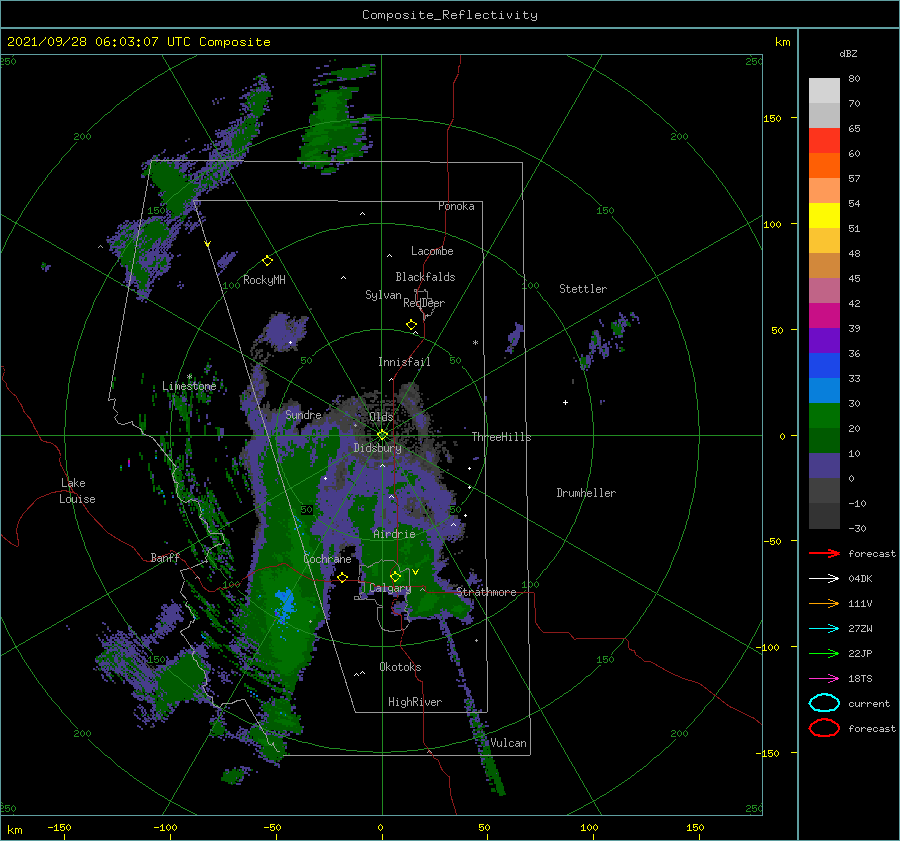Click the magenta 18TS arrow icon
The image size is (900, 841).
pyautogui.click(x=824, y=678)
